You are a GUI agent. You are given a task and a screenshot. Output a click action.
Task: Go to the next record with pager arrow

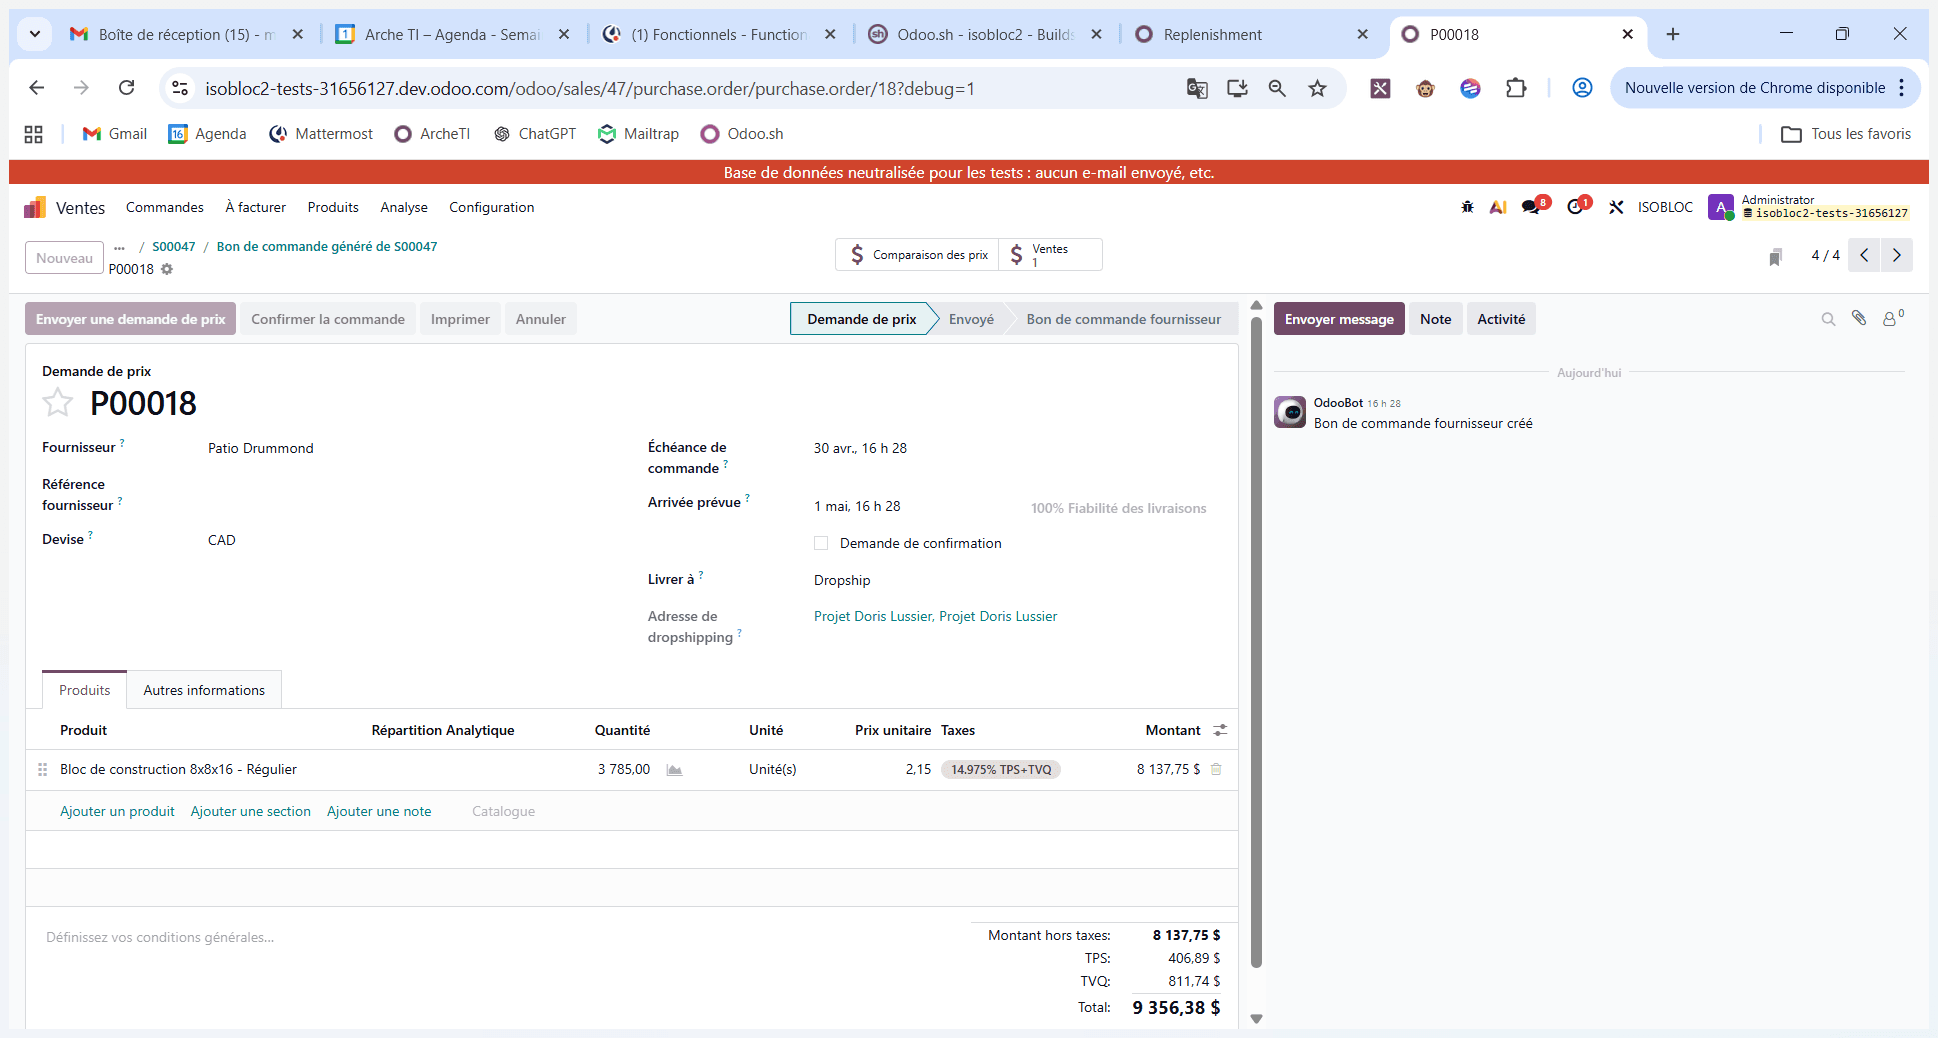[x=1897, y=255]
